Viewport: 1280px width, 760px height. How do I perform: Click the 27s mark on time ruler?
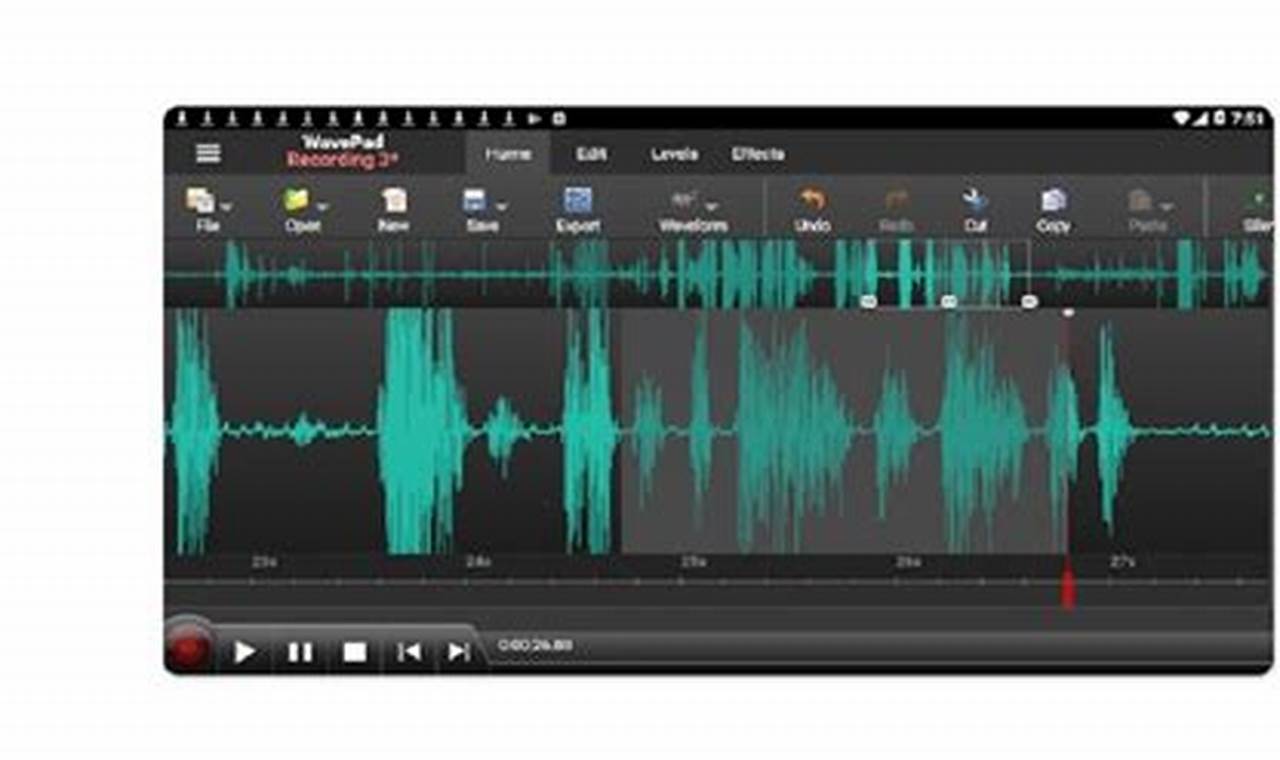tap(1122, 562)
